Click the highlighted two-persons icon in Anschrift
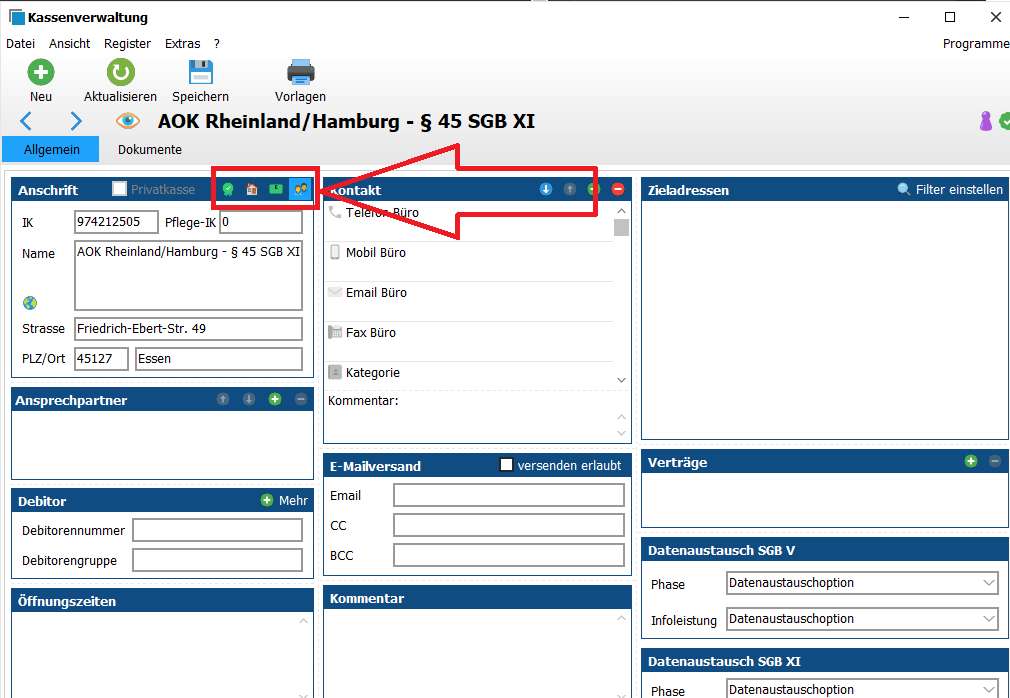 click(x=300, y=189)
